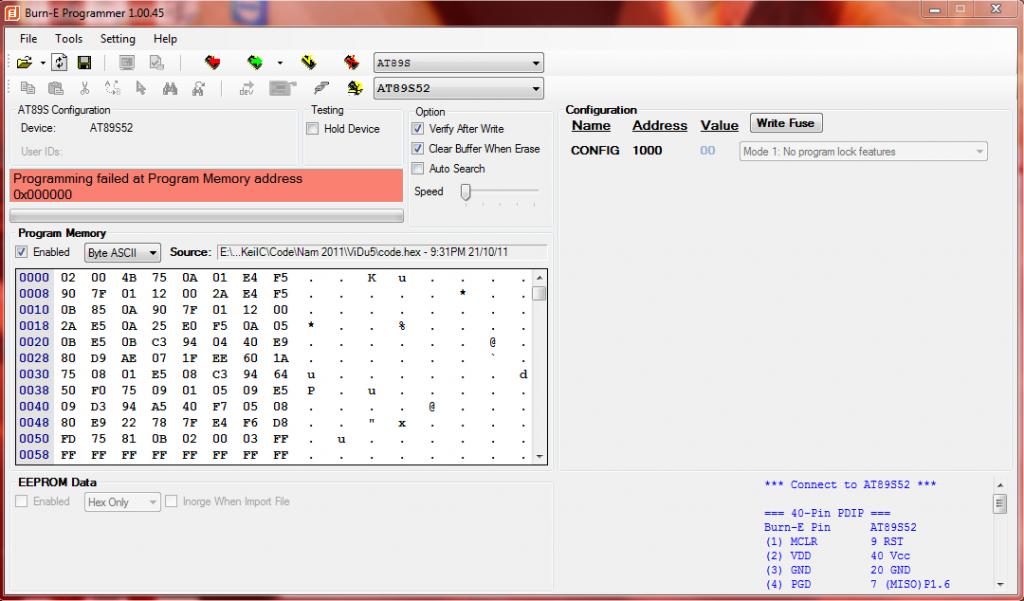Screen dimensions: 1024x601
Task: Click the grayed monitor icon in the top toolbar
Action: pyautogui.click(x=127, y=63)
